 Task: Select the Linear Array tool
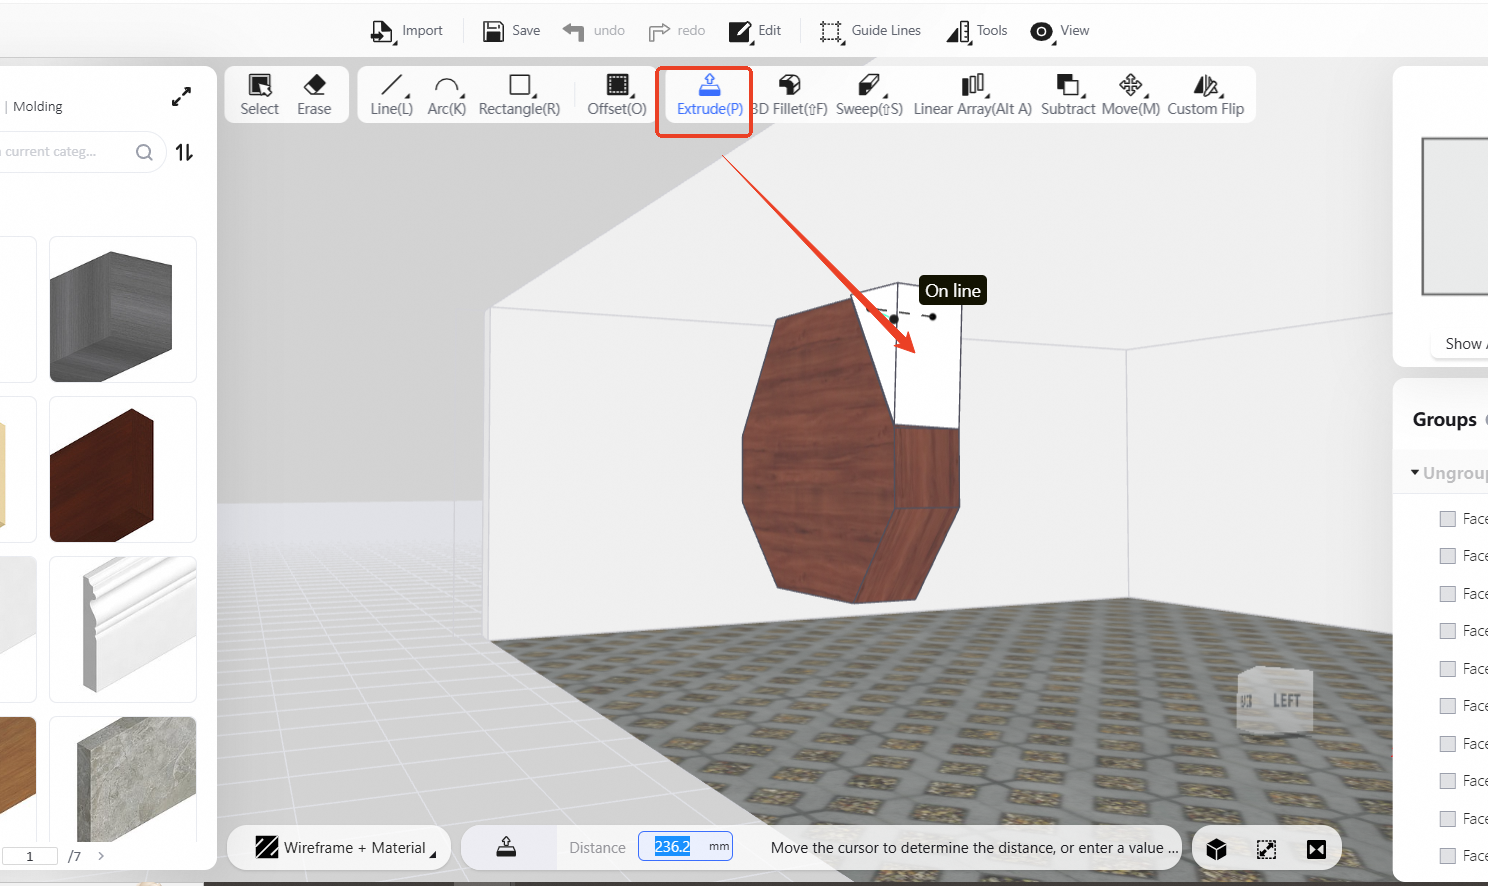[972, 95]
